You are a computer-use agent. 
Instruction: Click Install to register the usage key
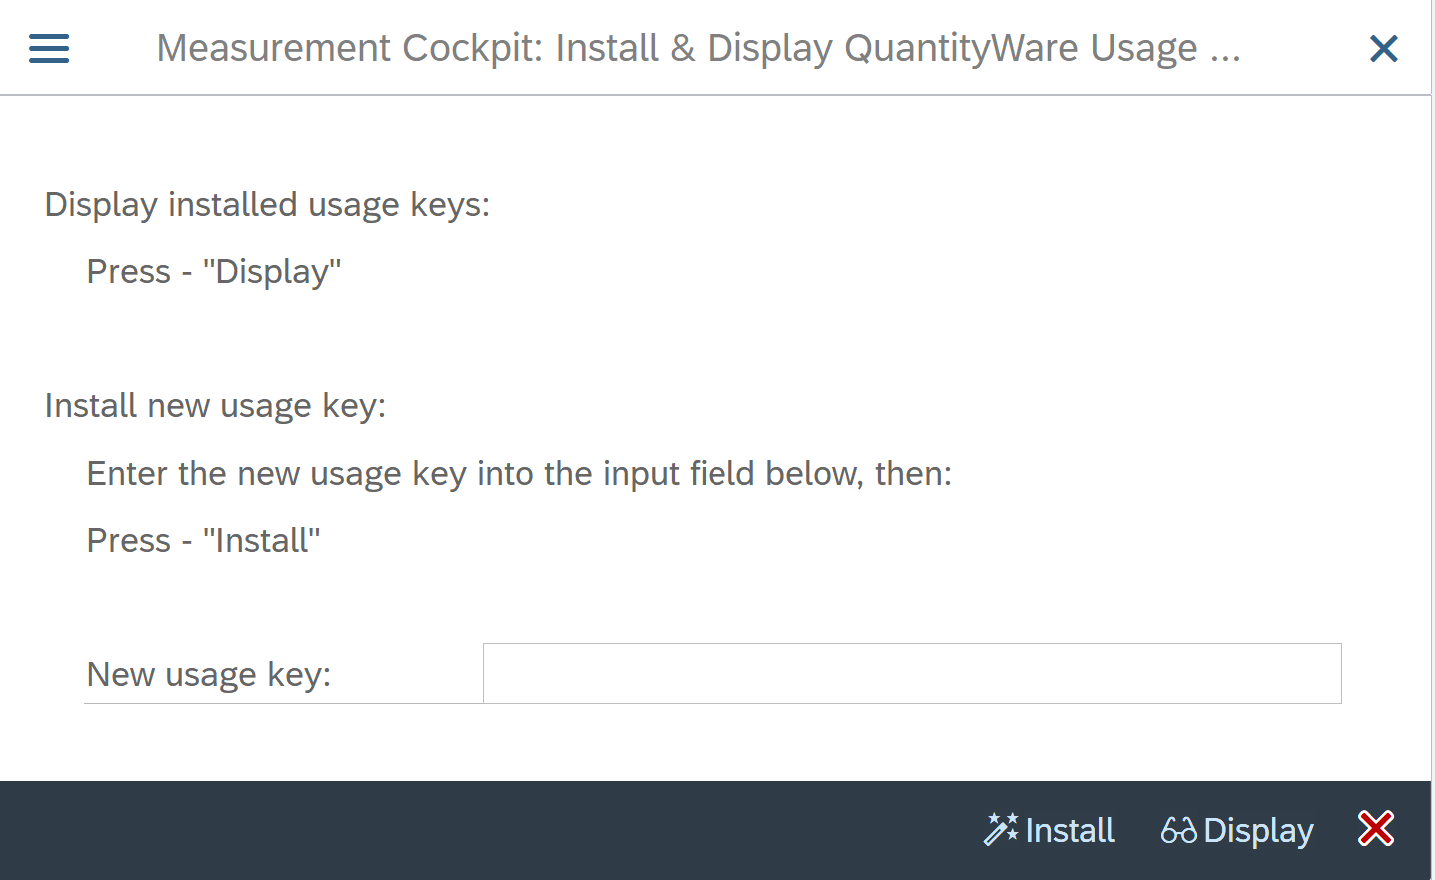[x=1068, y=830]
